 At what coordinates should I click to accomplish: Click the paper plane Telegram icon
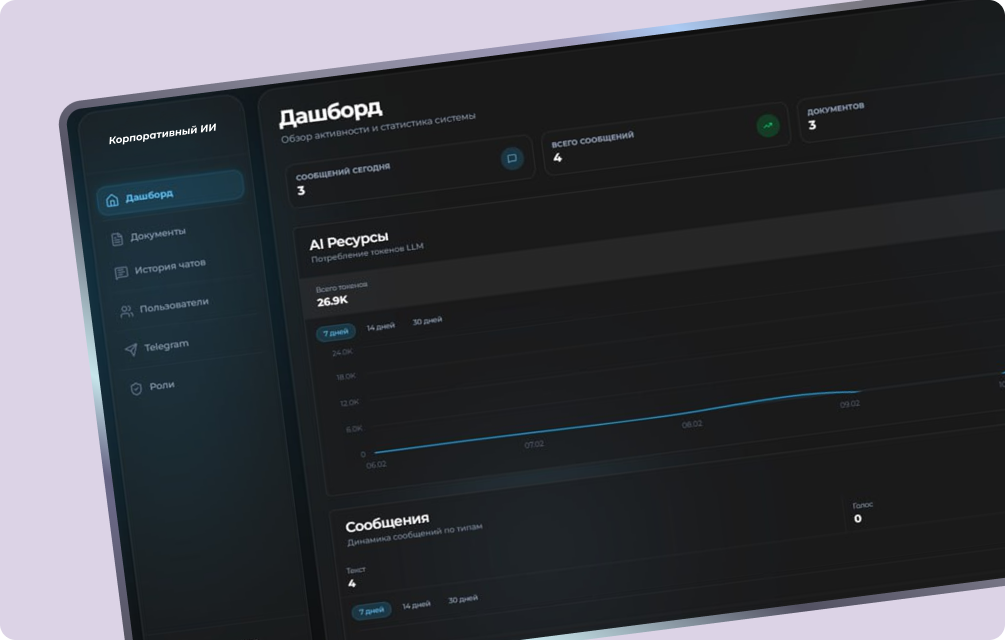pos(131,349)
